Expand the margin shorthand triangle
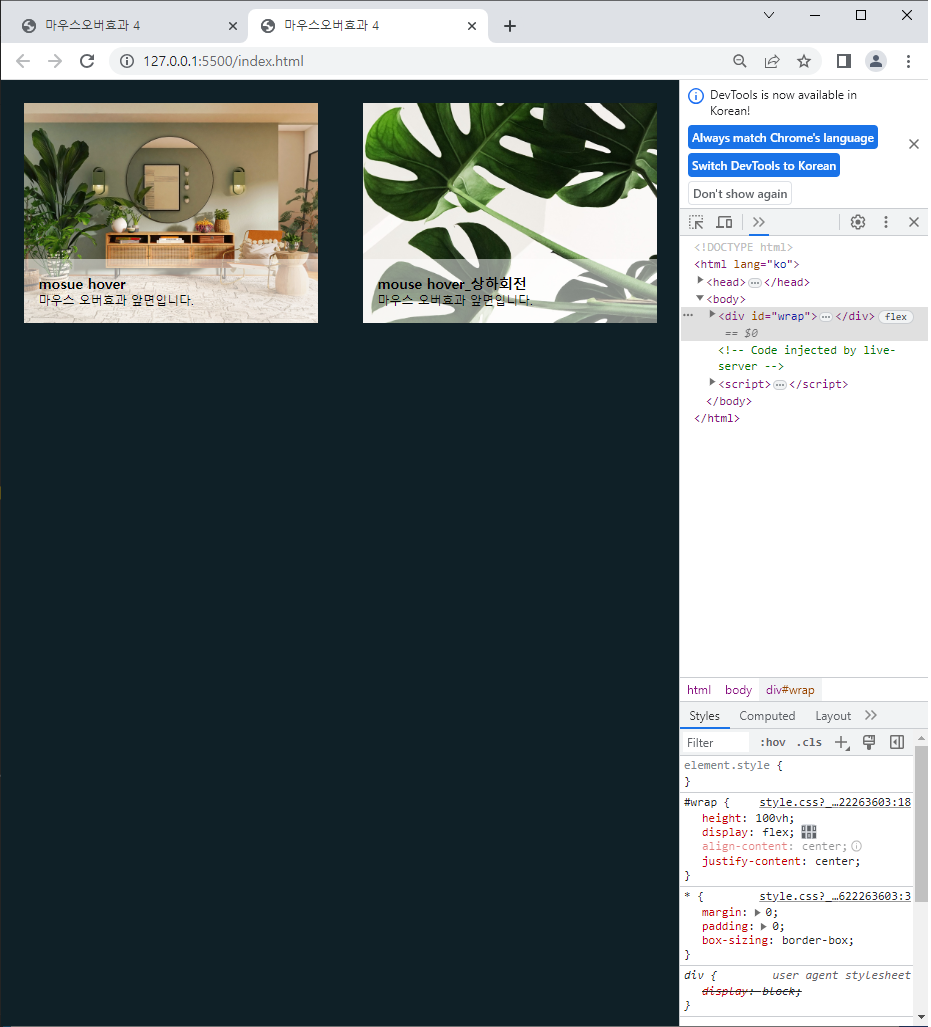The image size is (931, 1027). tap(757, 913)
